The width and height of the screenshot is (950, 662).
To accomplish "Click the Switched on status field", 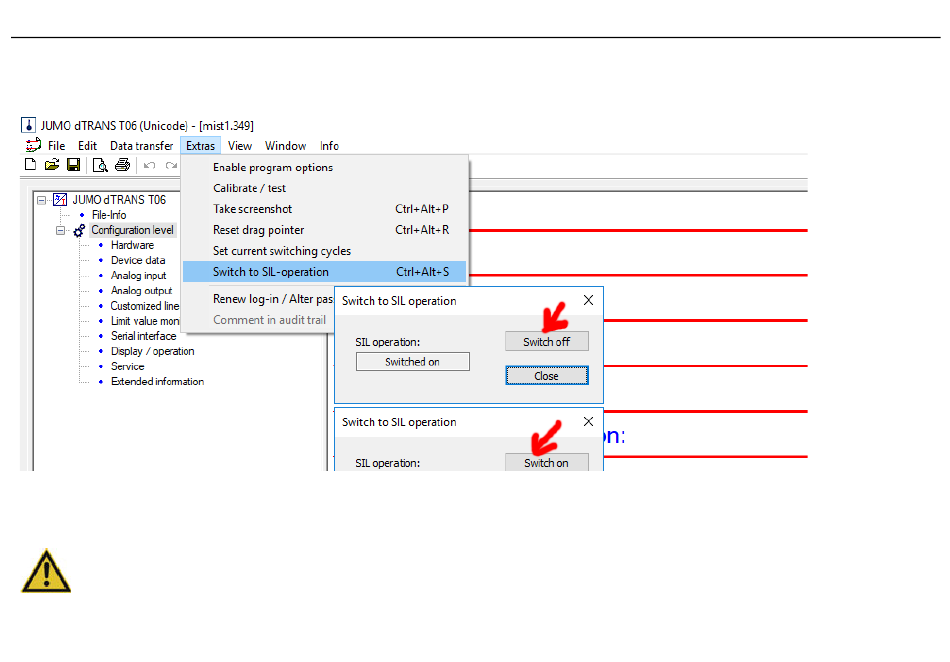I will pyautogui.click(x=413, y=362).
